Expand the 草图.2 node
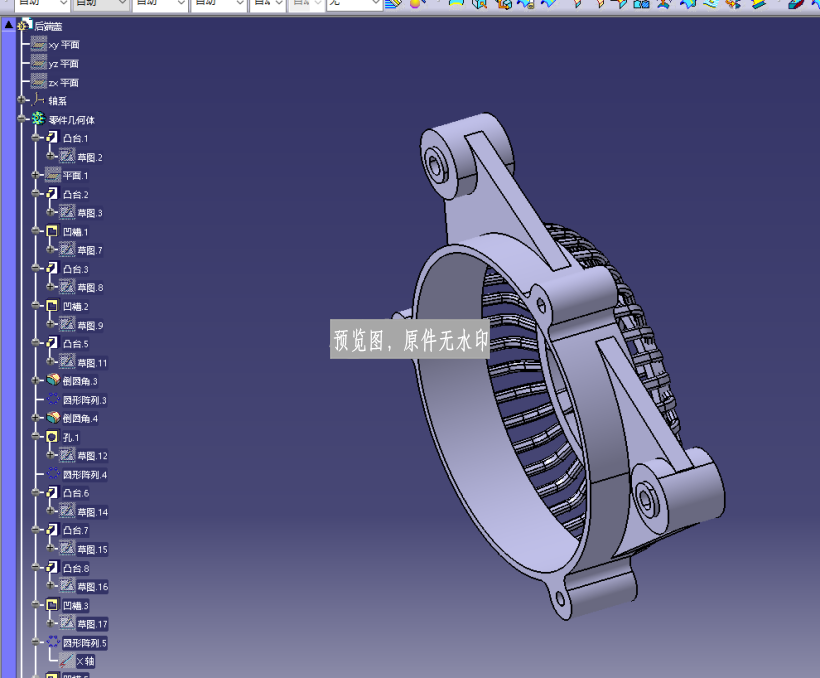Image resolution: width=820 pixels, height=678 pixels. point(50,156)
